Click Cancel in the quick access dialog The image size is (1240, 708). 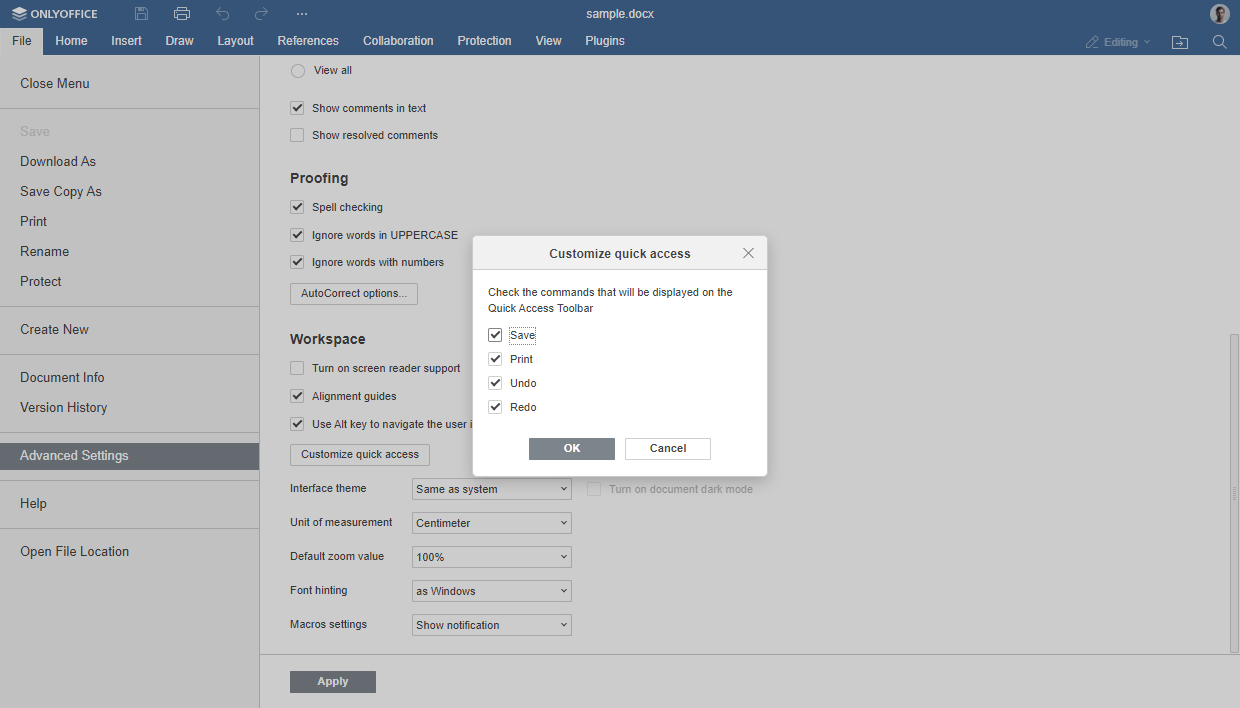(667, 448)
